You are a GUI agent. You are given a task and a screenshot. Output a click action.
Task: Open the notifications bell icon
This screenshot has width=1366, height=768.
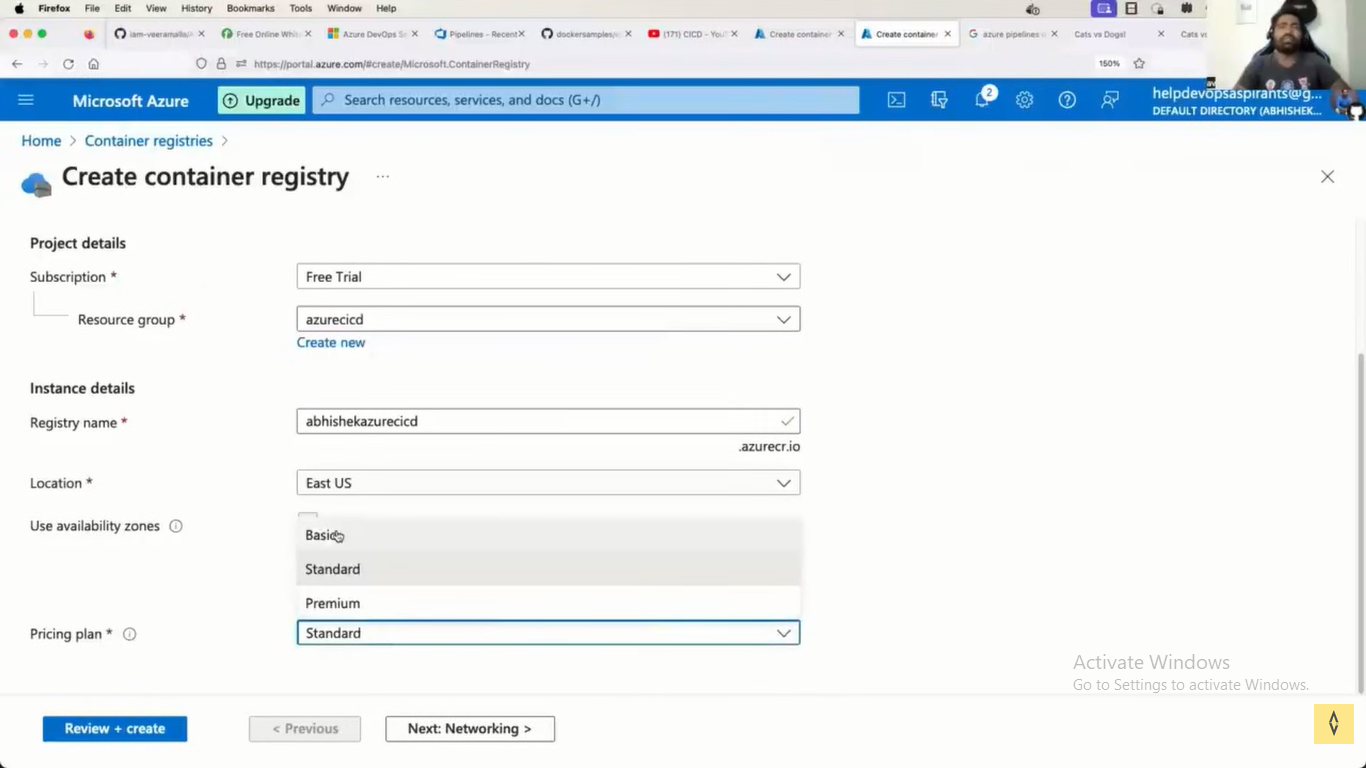tap(982, 100)
